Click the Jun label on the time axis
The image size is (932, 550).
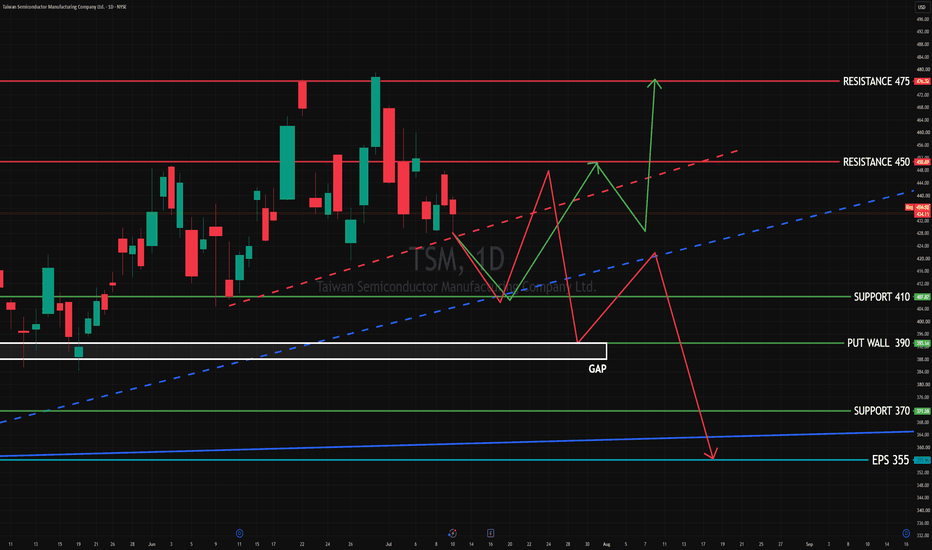point(152,544)
